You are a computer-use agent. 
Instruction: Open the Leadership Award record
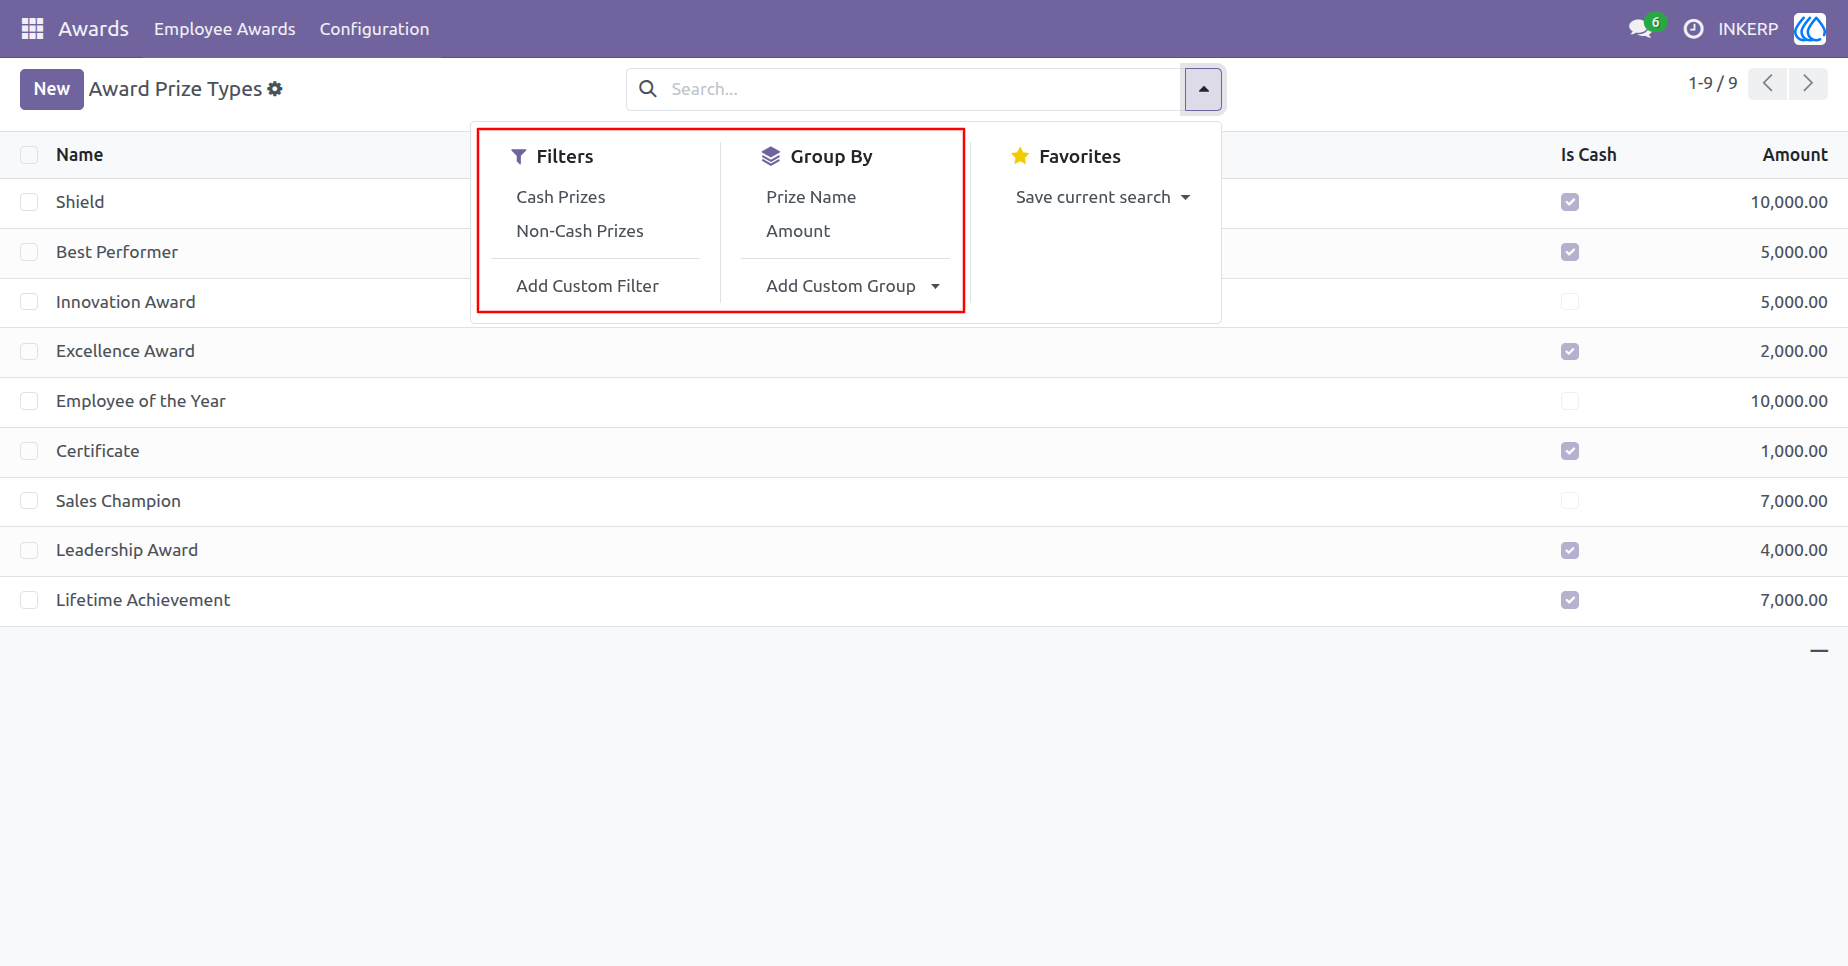point(127,550)
